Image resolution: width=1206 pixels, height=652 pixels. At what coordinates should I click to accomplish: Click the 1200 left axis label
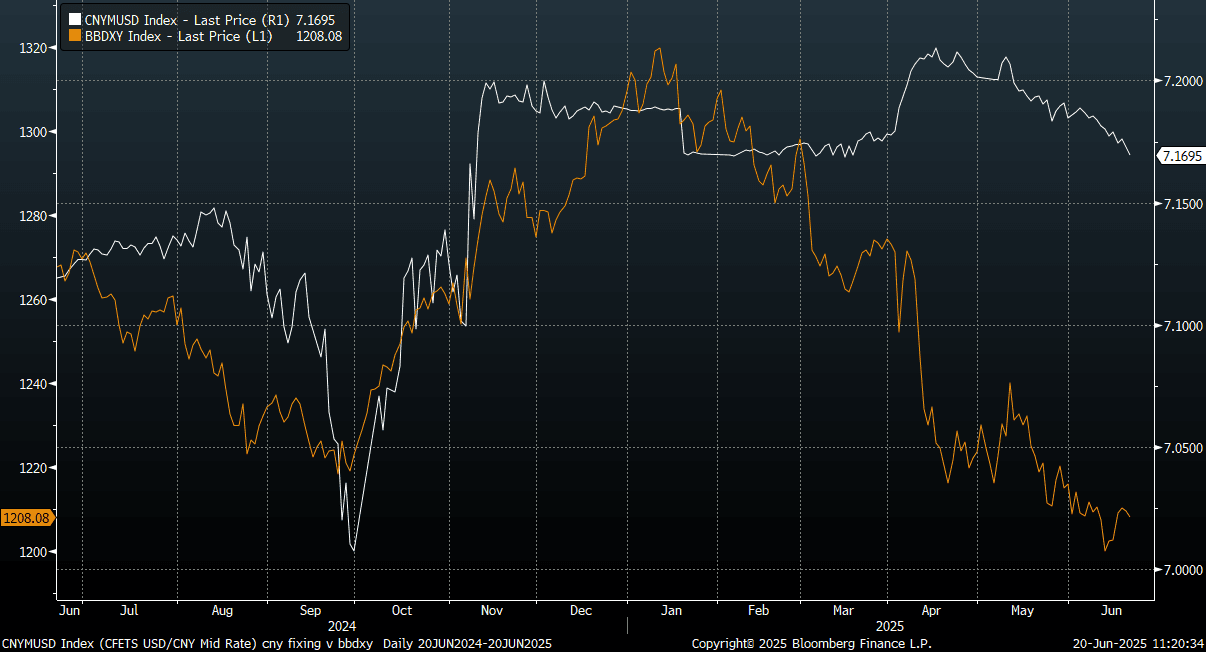(x=33, y=552)
